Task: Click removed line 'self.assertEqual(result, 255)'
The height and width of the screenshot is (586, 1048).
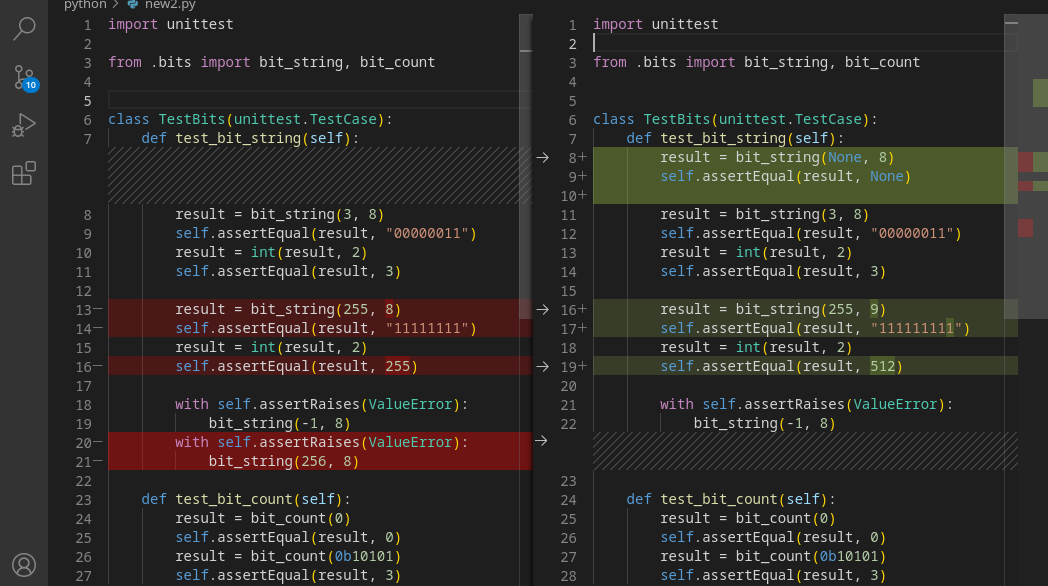Action: (x=296, y=366)
